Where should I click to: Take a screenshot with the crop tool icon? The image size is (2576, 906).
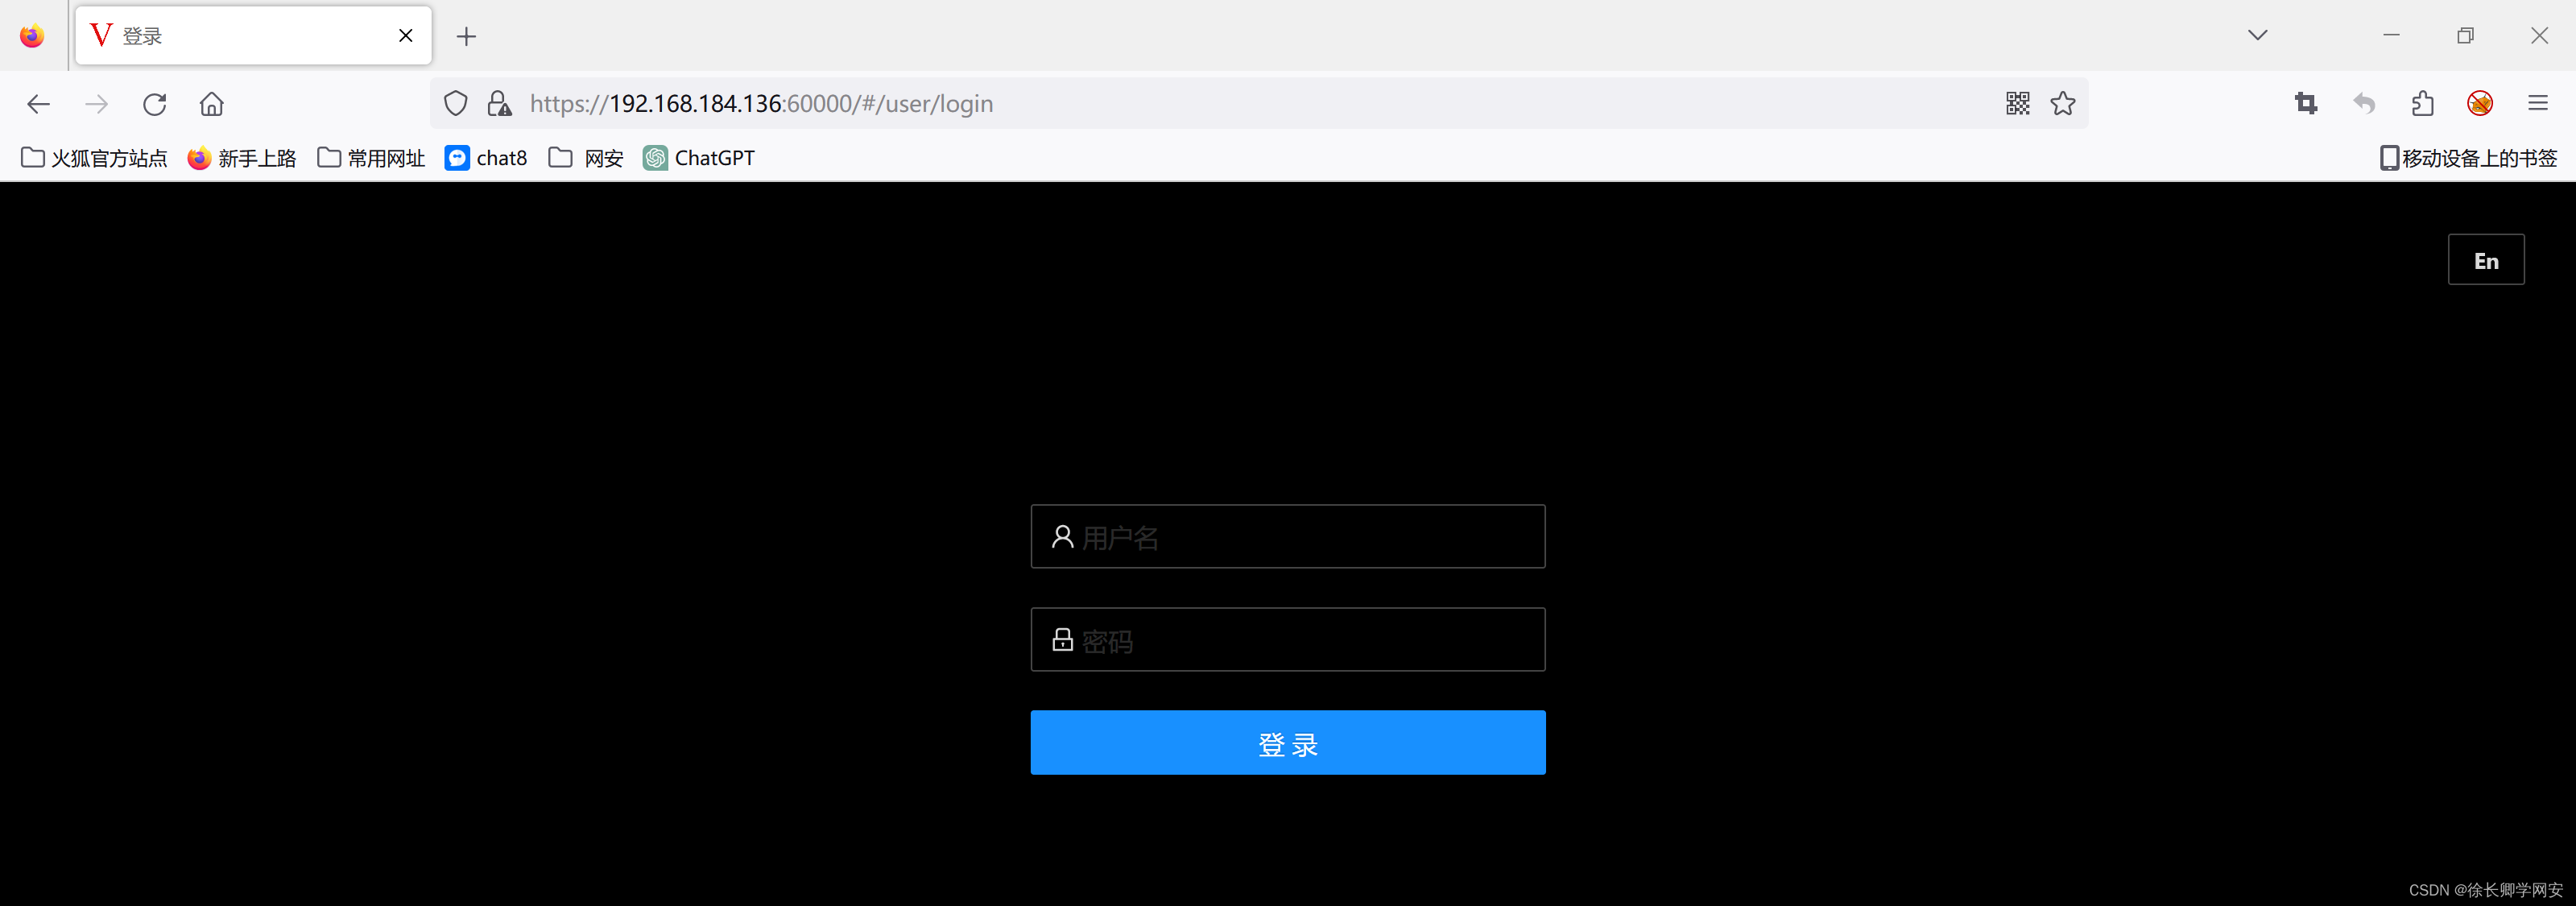[x=2305, y=103]
